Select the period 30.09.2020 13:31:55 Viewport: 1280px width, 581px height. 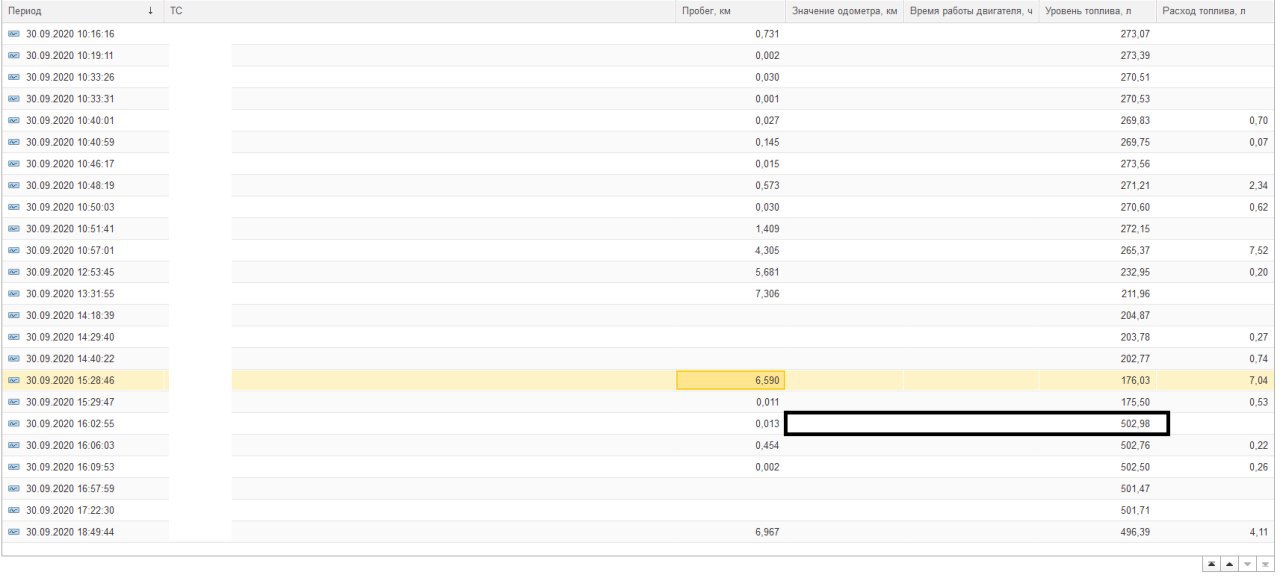70,293
